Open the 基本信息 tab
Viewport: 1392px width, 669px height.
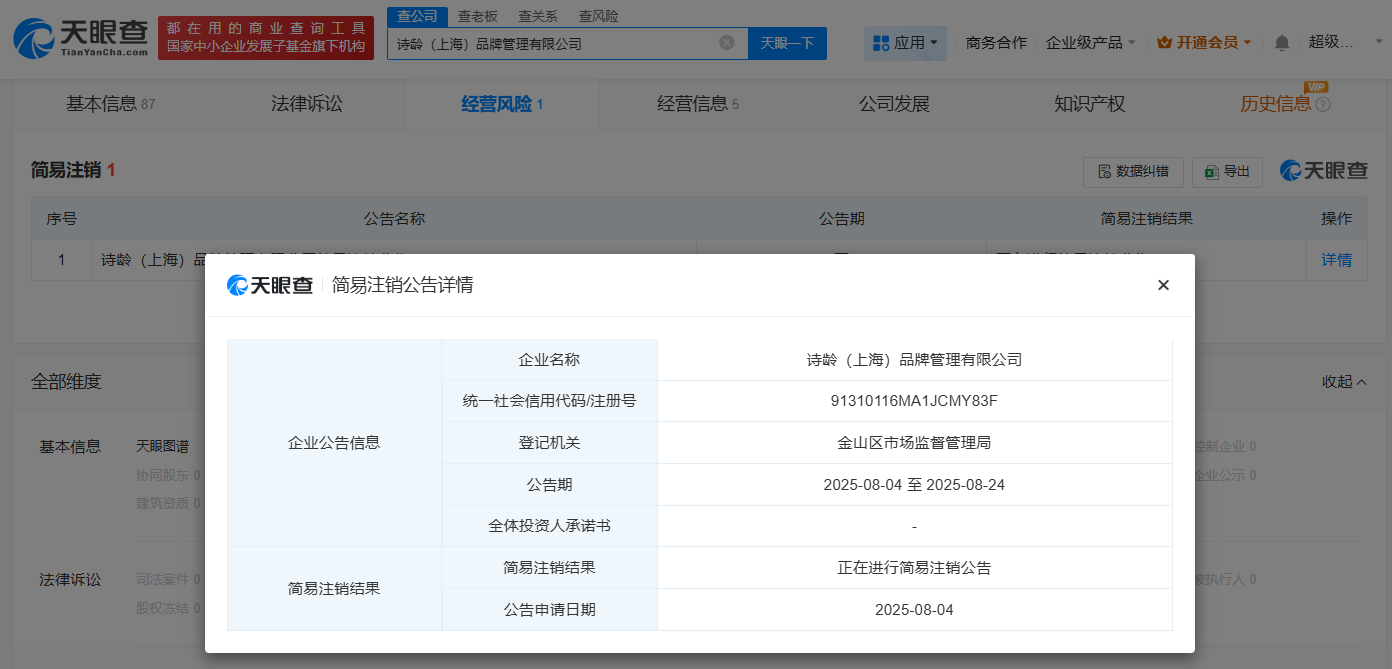(110, 104)
